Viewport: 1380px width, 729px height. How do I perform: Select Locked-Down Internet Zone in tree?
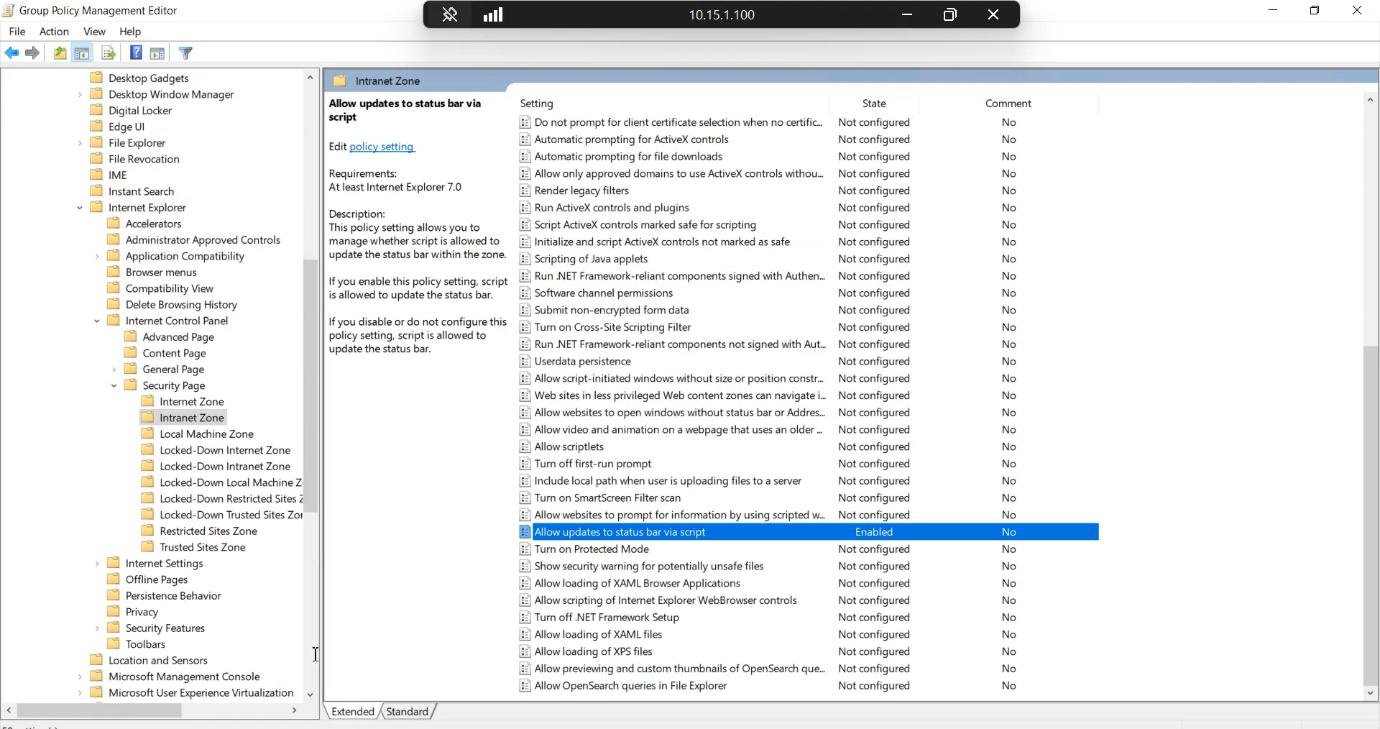(x=225, y=450)
